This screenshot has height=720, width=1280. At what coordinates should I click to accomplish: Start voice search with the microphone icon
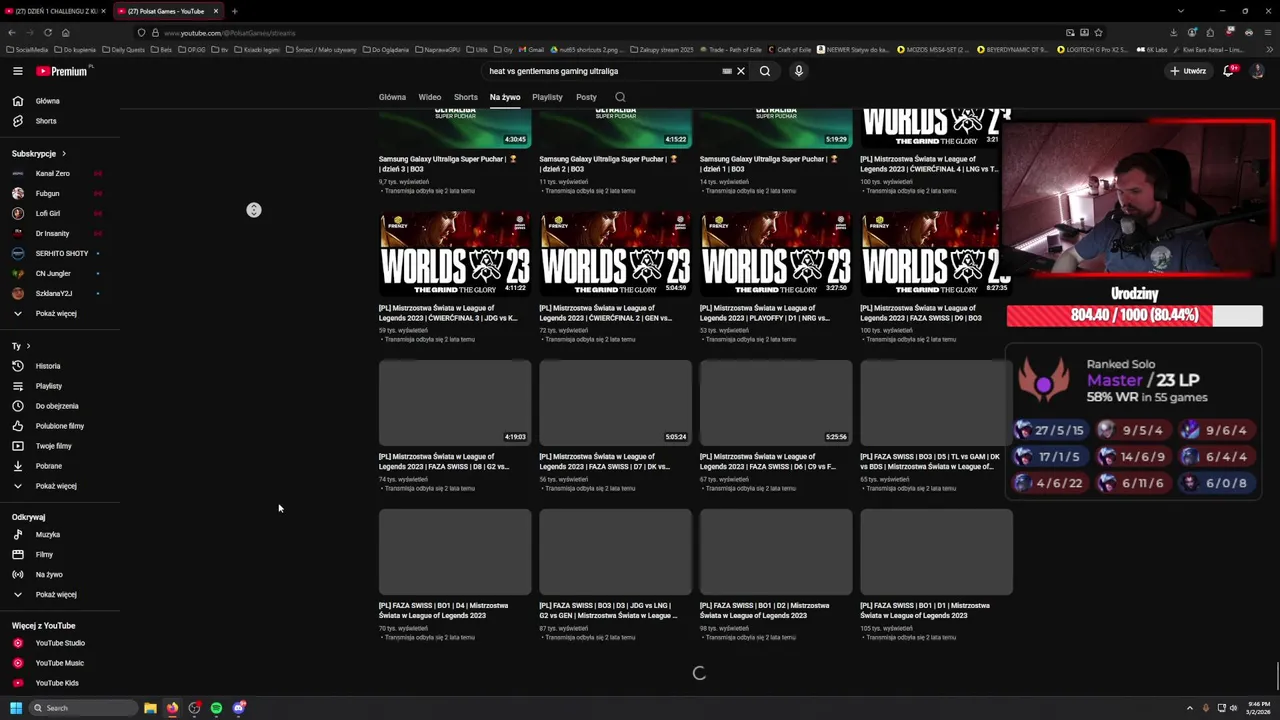[x=798, y=71]
